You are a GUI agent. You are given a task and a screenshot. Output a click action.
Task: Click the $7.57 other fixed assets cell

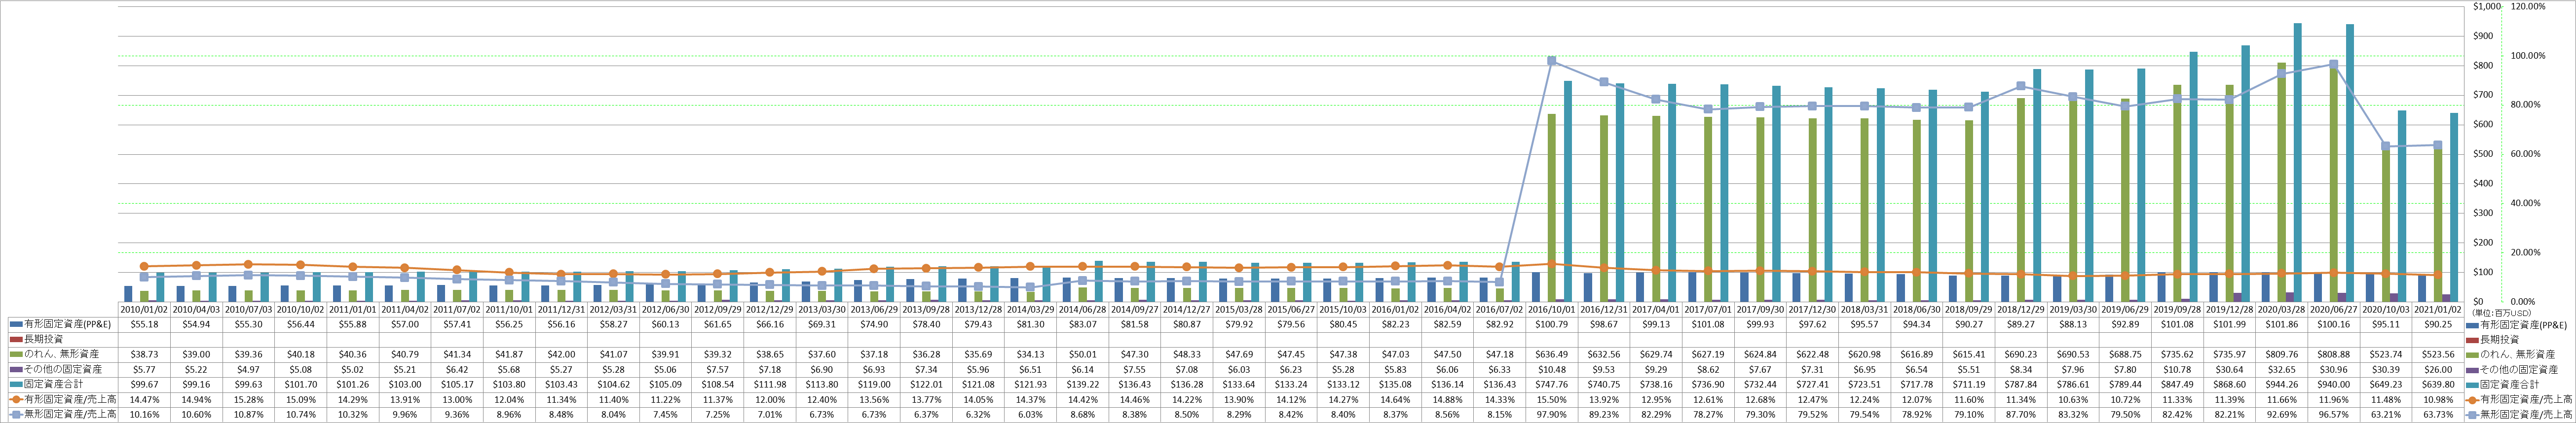719,370
